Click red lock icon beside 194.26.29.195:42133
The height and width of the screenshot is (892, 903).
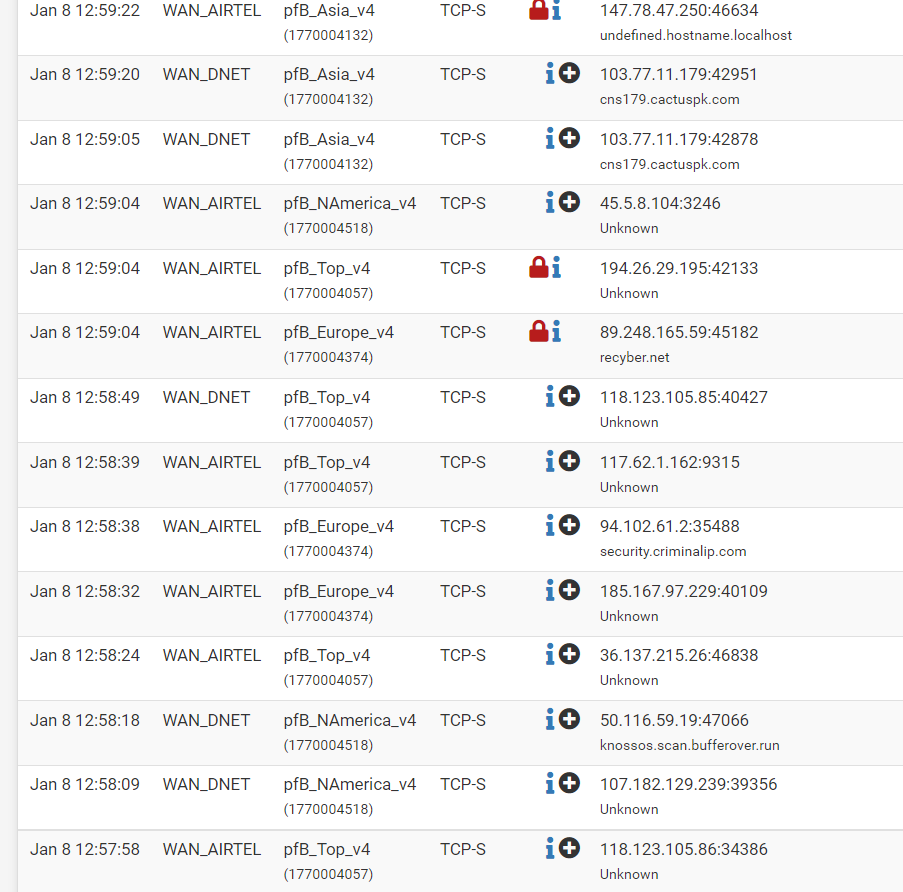(x=538, y=267)
